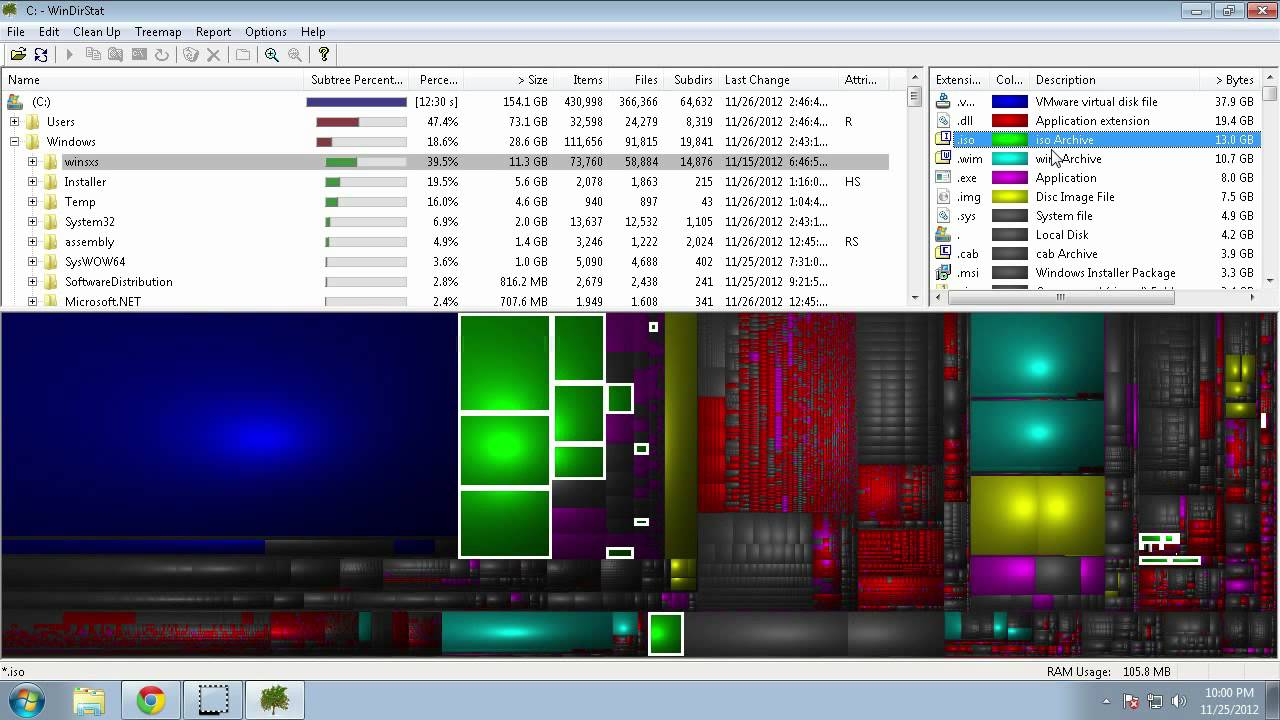Click the Command Prompt Here toolbar icon
1280x720 pixels.
pyautogui.click(x=139, y=55)
